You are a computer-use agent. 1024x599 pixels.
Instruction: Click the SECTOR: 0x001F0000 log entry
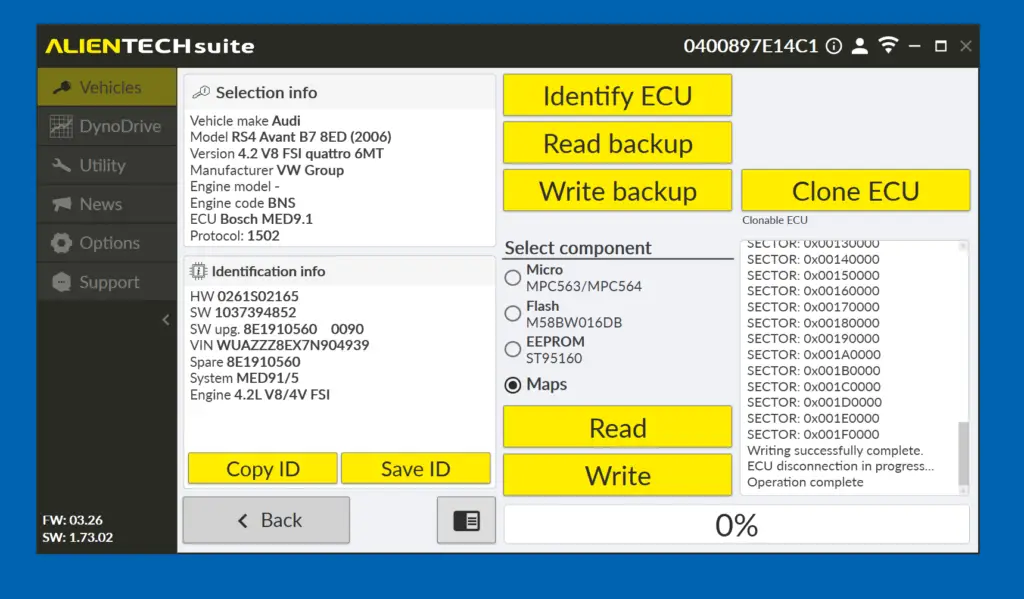pos(813,434)
